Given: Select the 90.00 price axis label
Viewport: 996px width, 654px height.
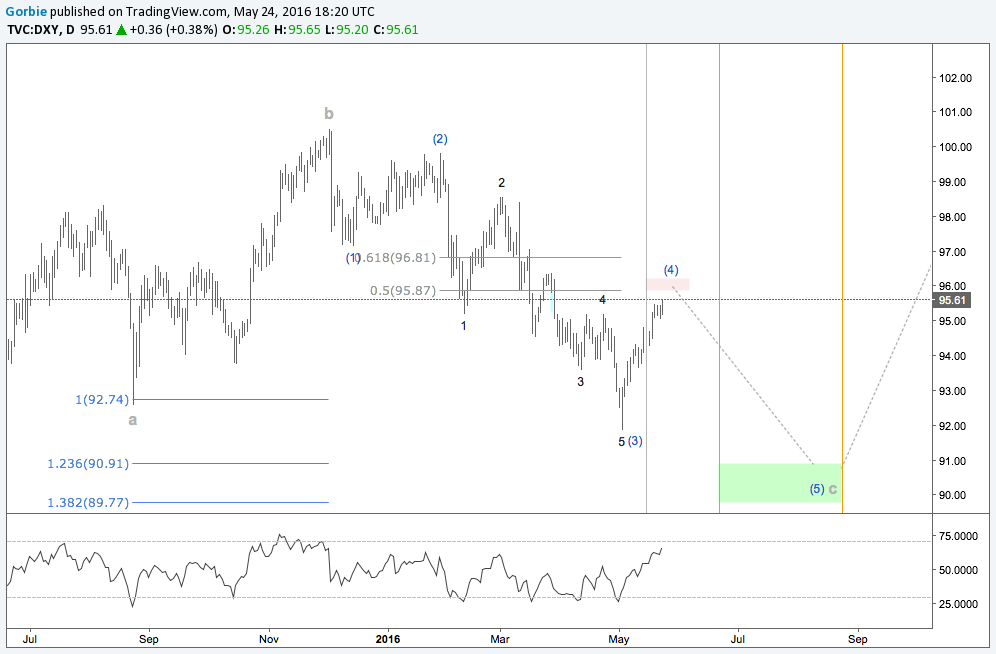Looking at the screenshot, I should (x=953, y=495).
